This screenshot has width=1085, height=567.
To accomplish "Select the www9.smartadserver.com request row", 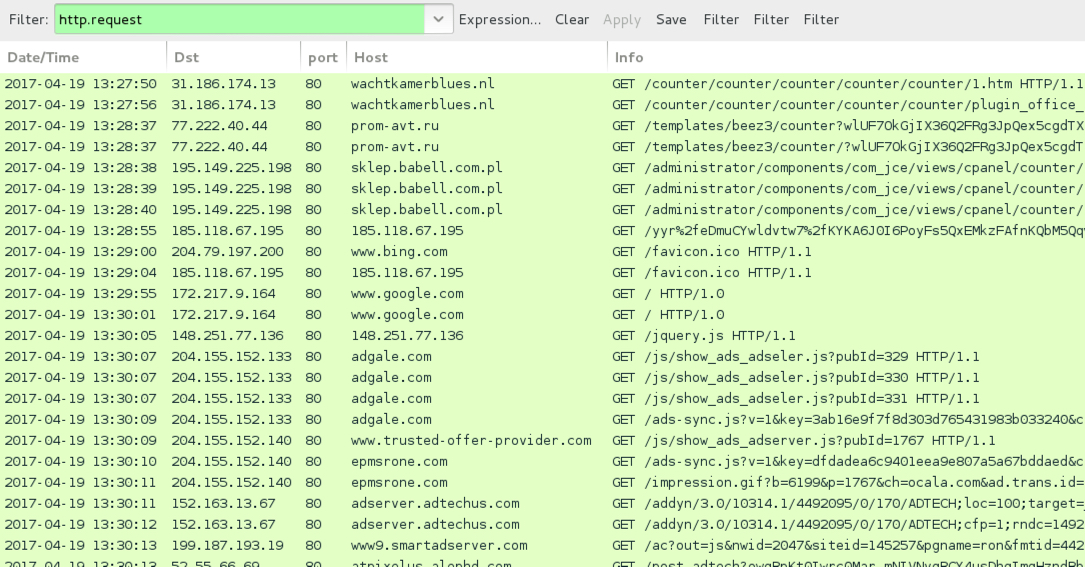I will coord(542,546).
